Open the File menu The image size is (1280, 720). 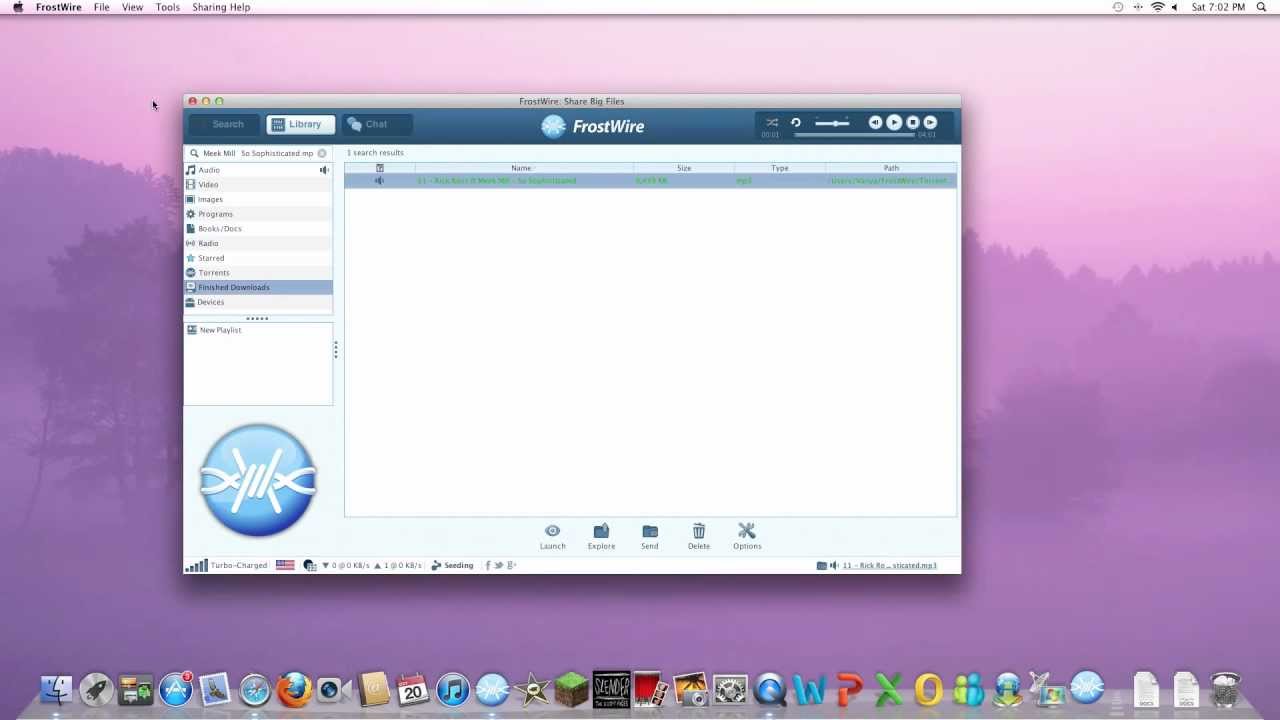pyautogui.click(x=102, y=7)
